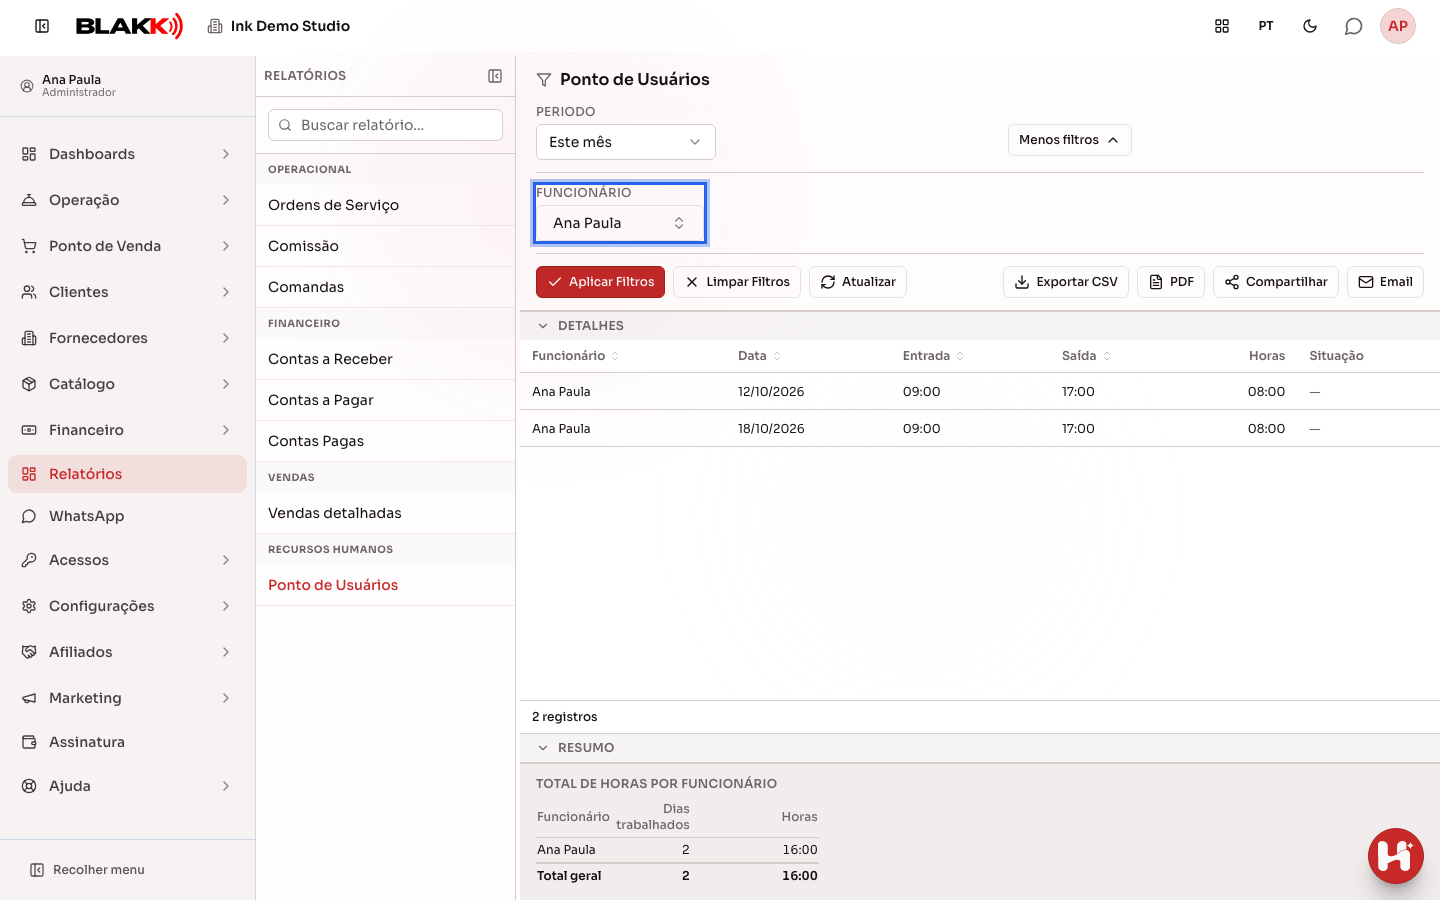Screen dimensions: 1440x900
Task: Click the AP user avatar
Action: [1398, 26]
